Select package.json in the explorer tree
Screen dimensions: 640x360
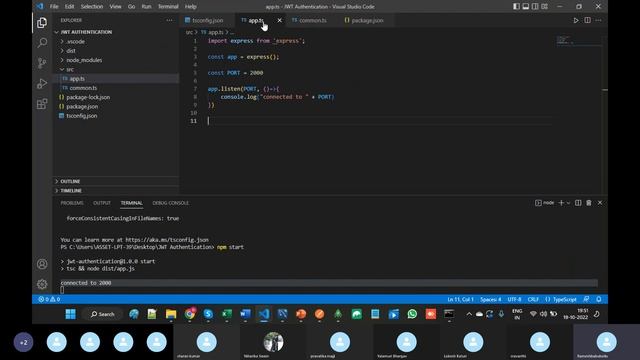click(82, 107)
